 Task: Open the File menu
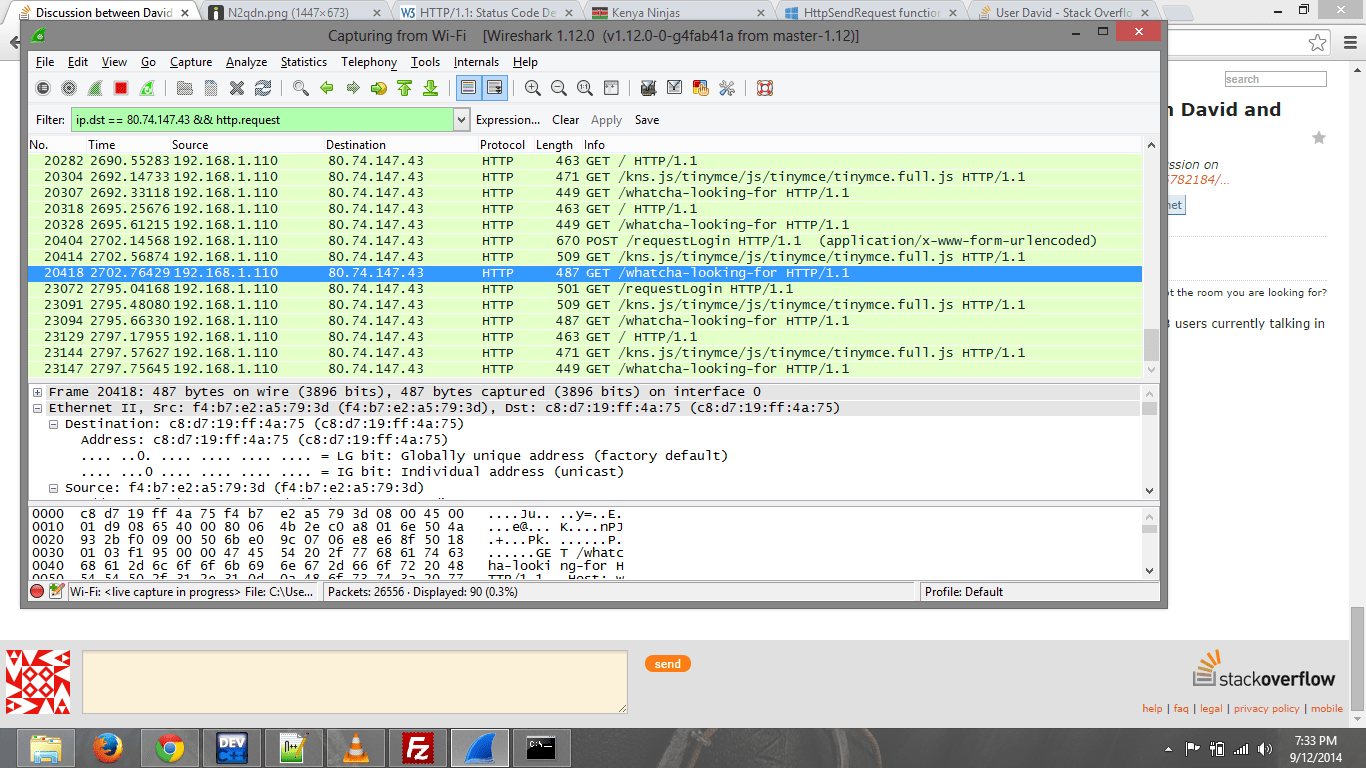pos(45,62)
